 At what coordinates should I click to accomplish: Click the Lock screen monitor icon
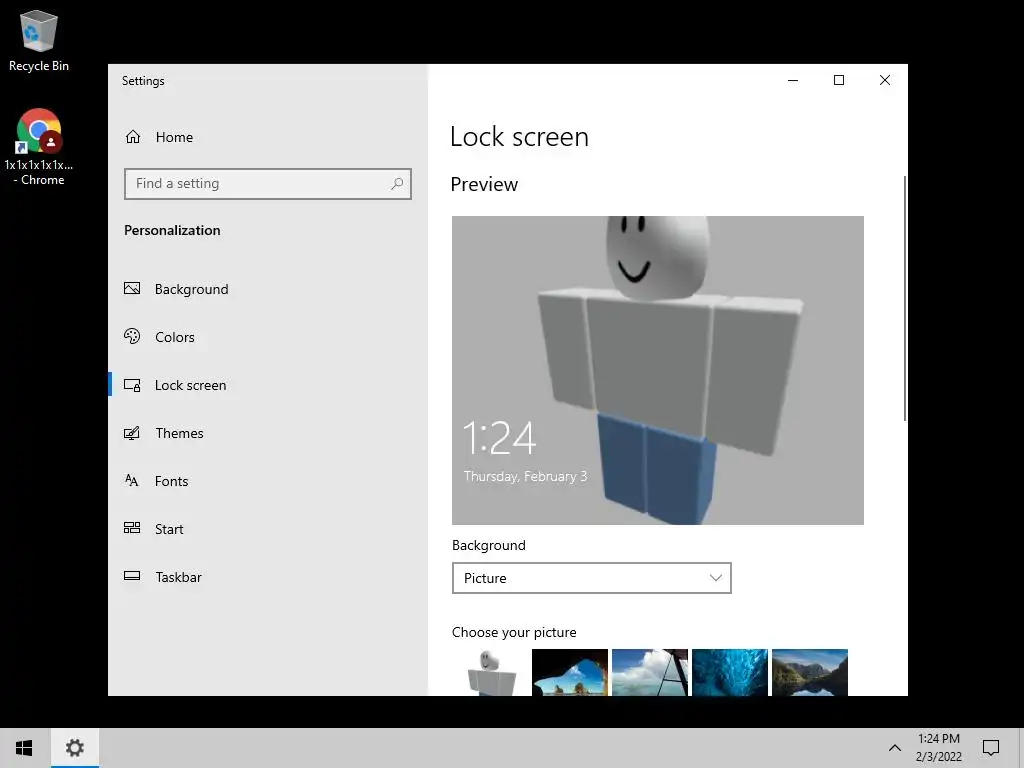point(132,385)
